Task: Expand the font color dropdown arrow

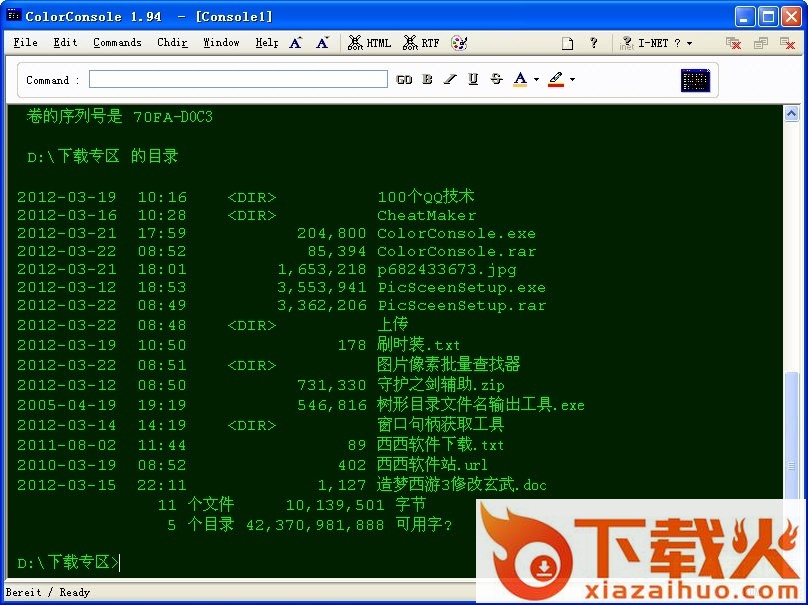Action: click(x=536, y=80)
